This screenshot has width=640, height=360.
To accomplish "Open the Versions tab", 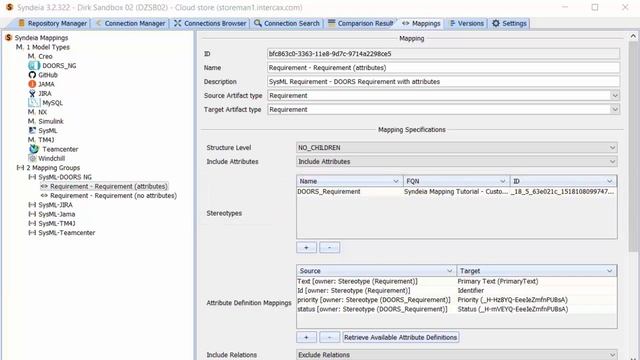I will (x=467, y=23).
